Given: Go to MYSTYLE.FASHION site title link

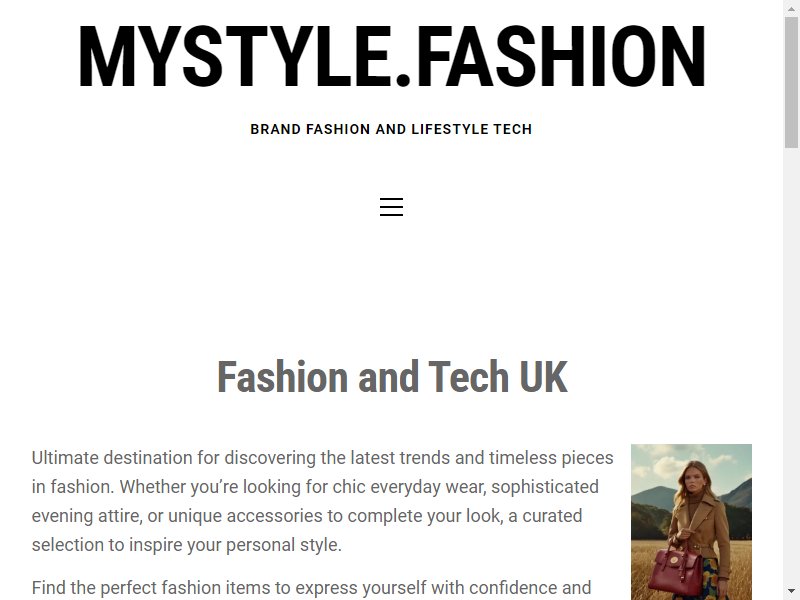Looking at the screenshot, I should (x=391, y=57).
